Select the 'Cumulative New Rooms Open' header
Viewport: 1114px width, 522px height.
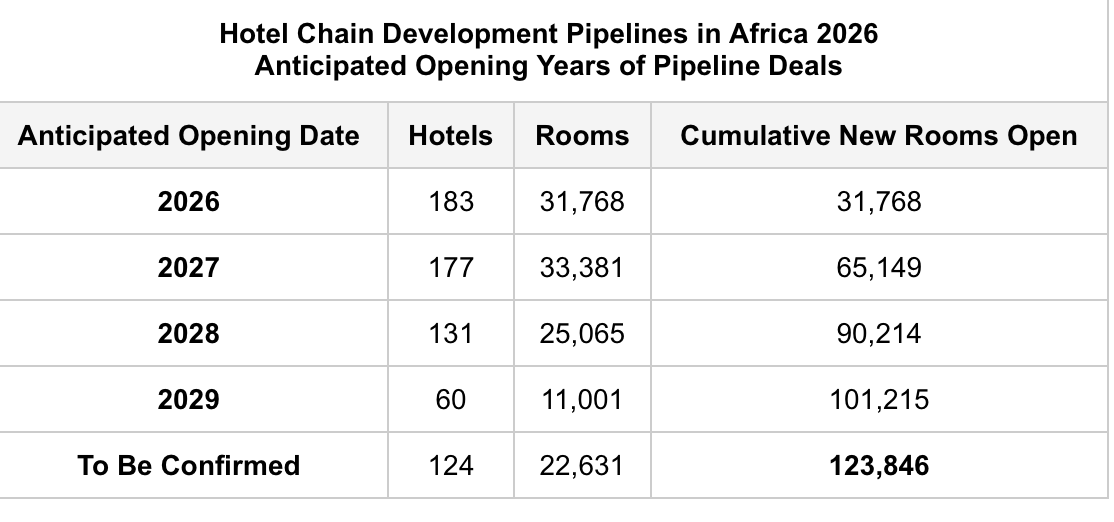(878, 136)
